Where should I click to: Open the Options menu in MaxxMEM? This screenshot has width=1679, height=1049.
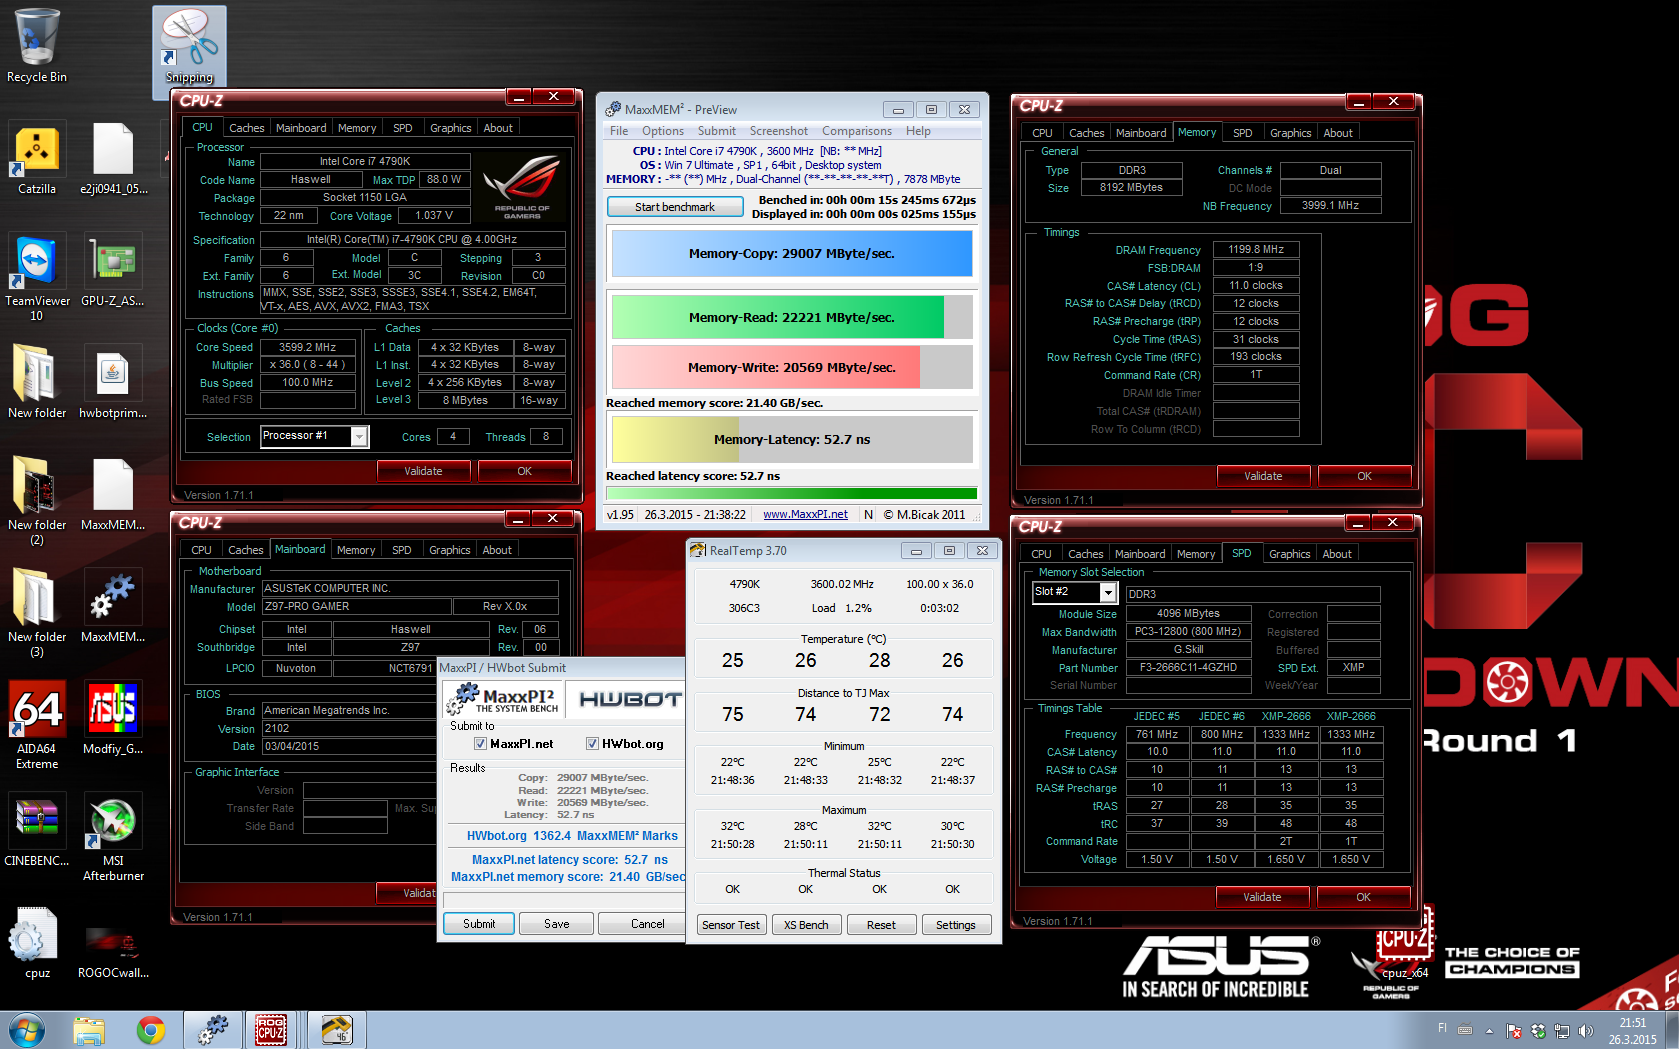663,131
